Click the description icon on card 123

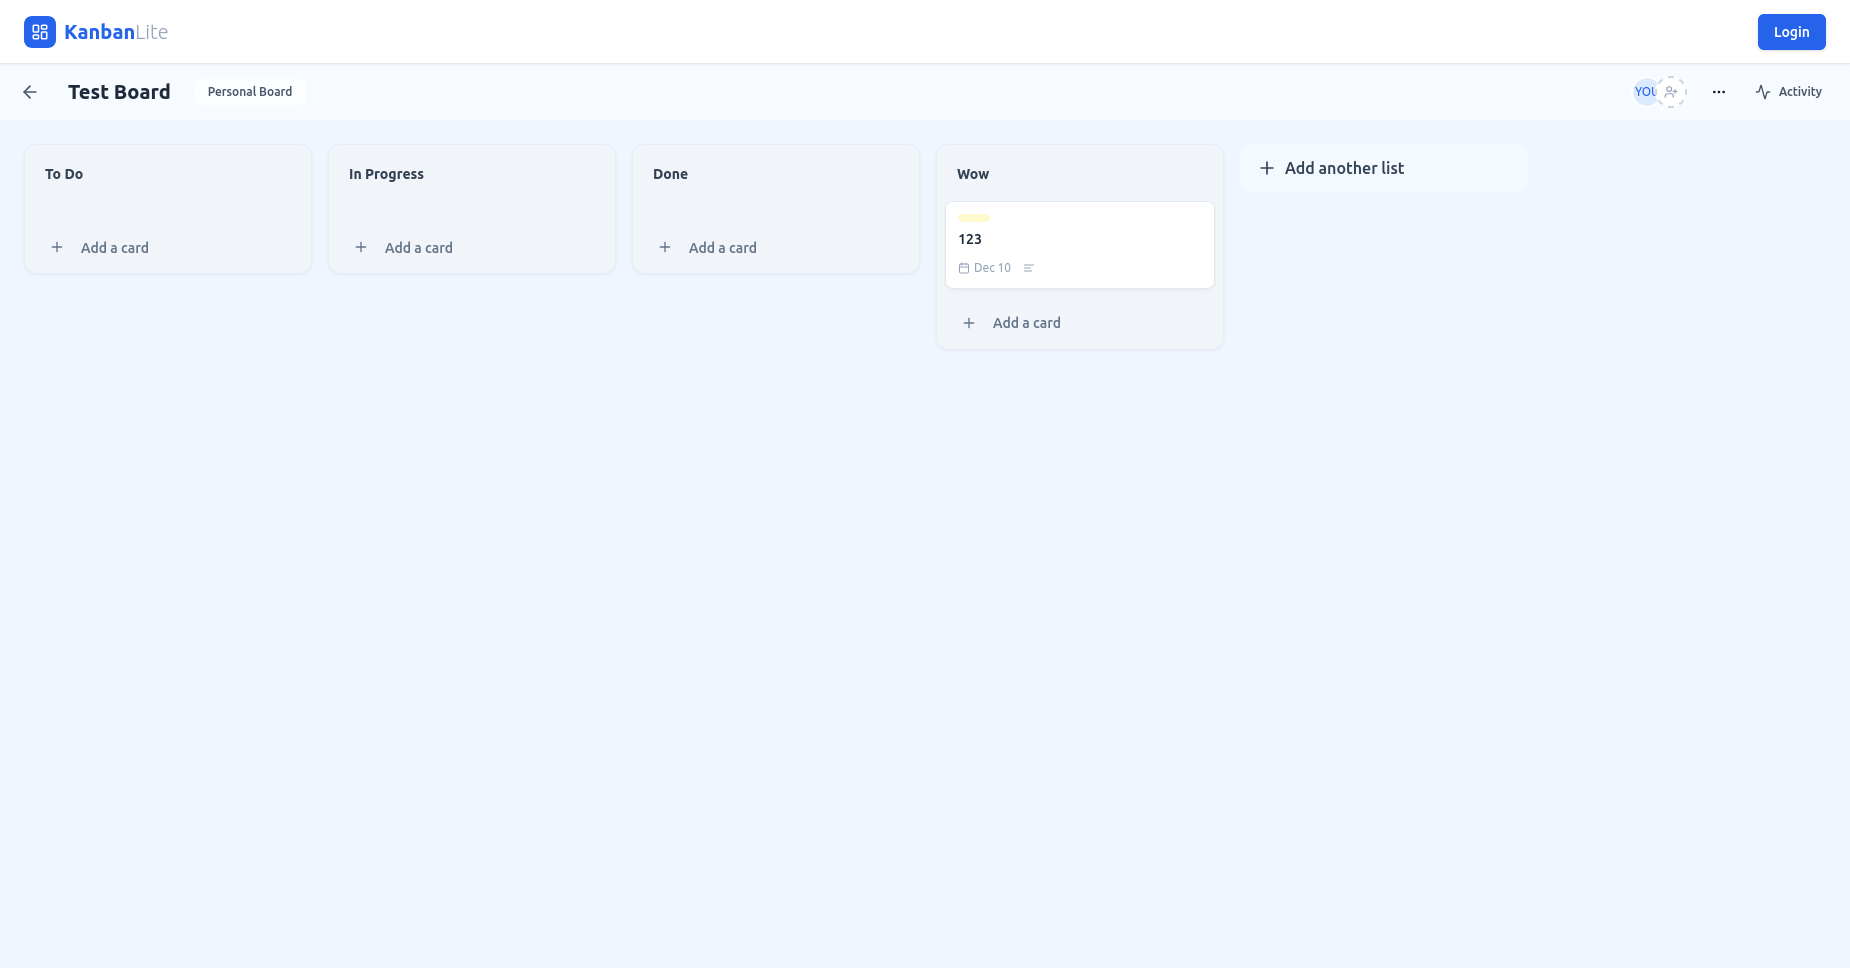[x=1028, y=268]
